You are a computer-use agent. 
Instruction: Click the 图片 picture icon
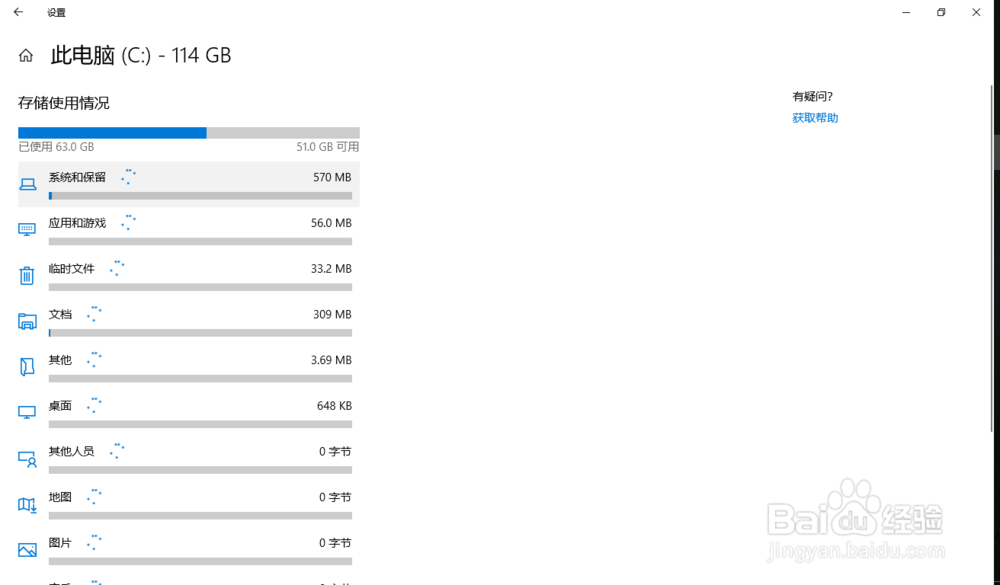(27, 550)
